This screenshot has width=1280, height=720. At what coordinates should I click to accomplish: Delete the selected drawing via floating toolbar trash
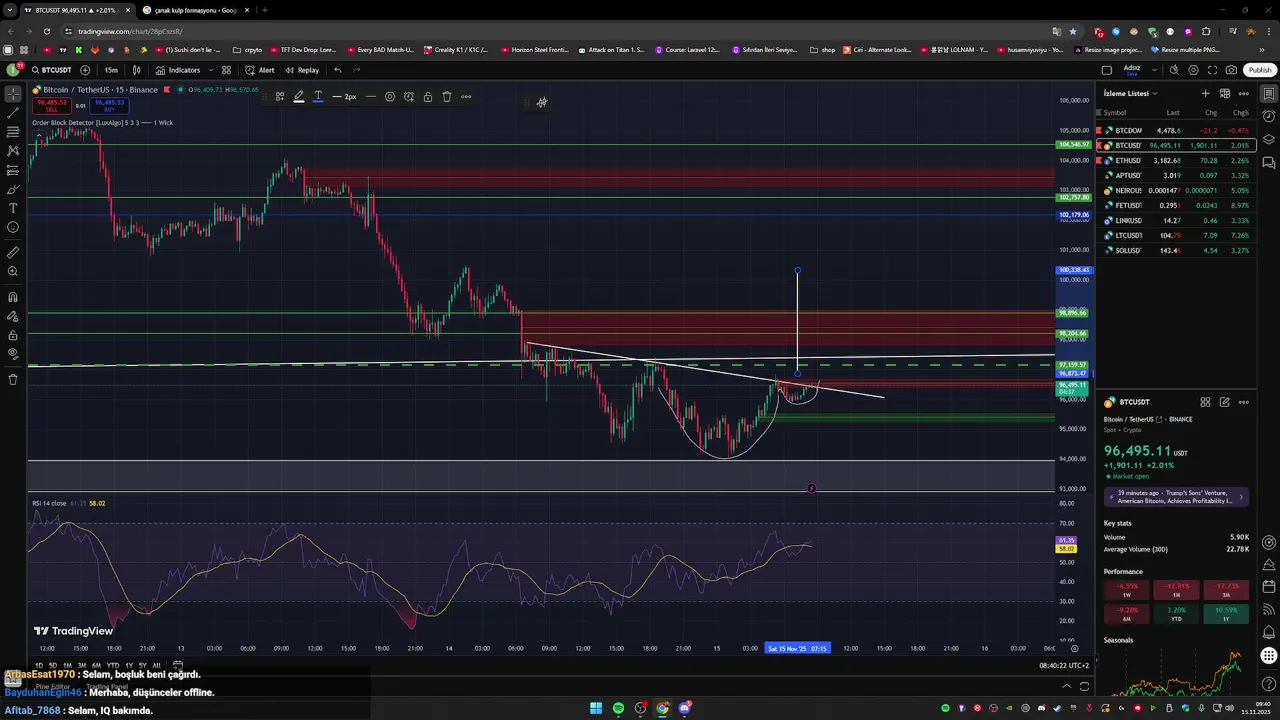pos(447,97)
